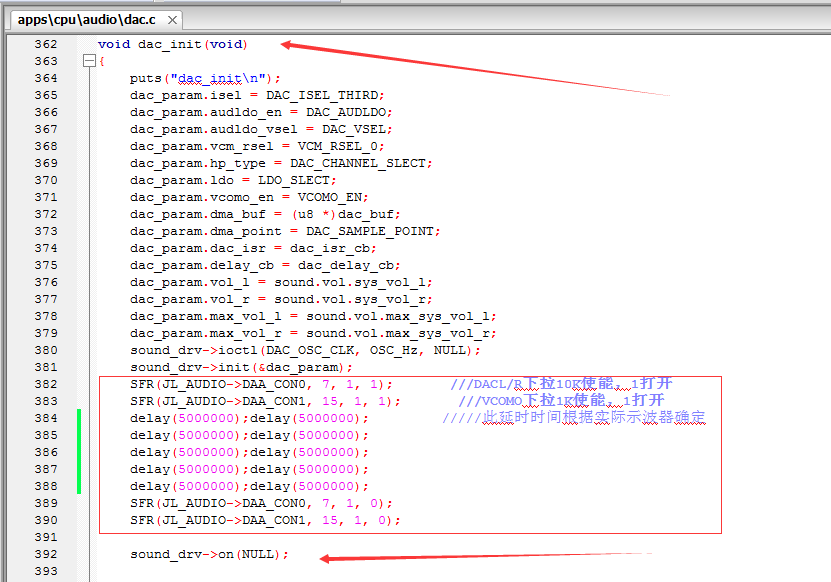Click SFR DAA_CON0 statement on line 389
The image size is (831, 582).
261,503
